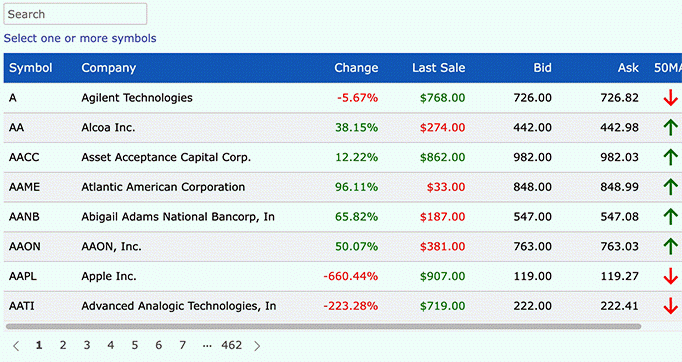Click the red down arrow for Agilent Technologies

point(670,98)
